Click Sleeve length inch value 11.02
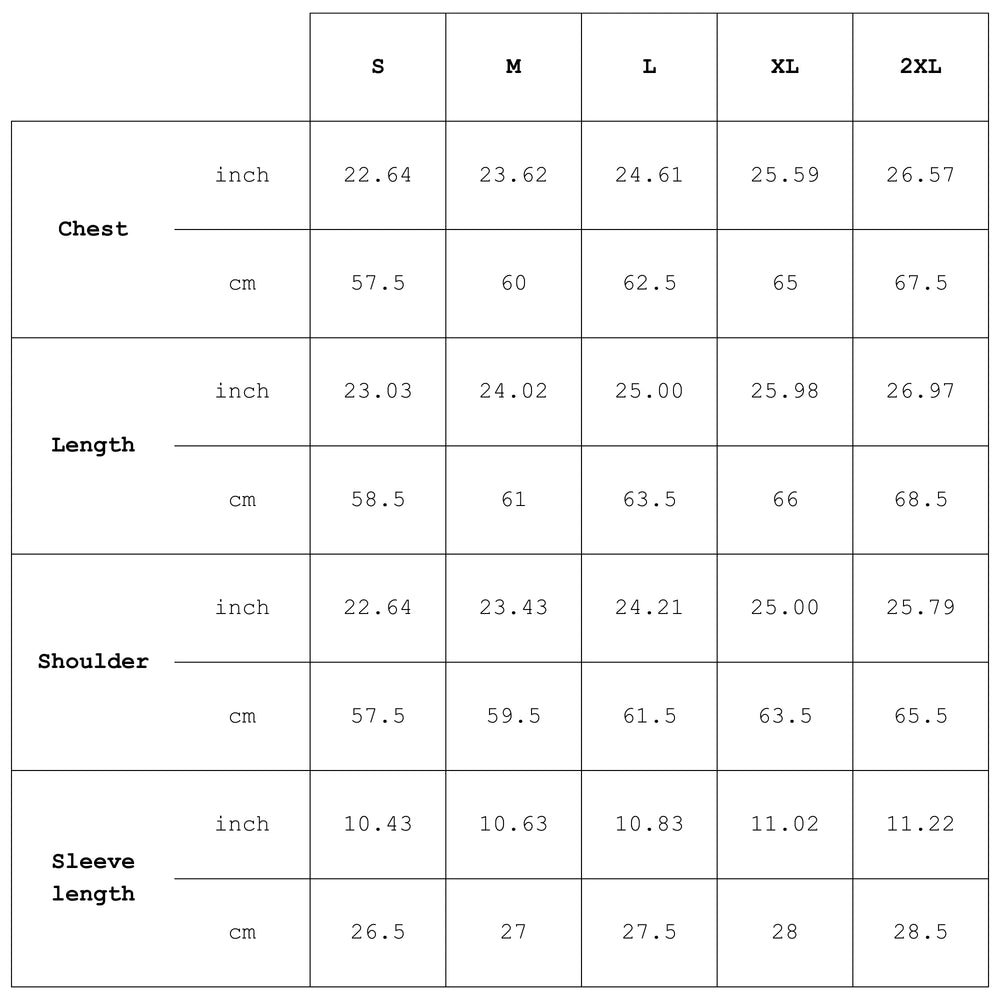The height and width of the screenshot is (1000, 1000). click(x=785, y=824)
